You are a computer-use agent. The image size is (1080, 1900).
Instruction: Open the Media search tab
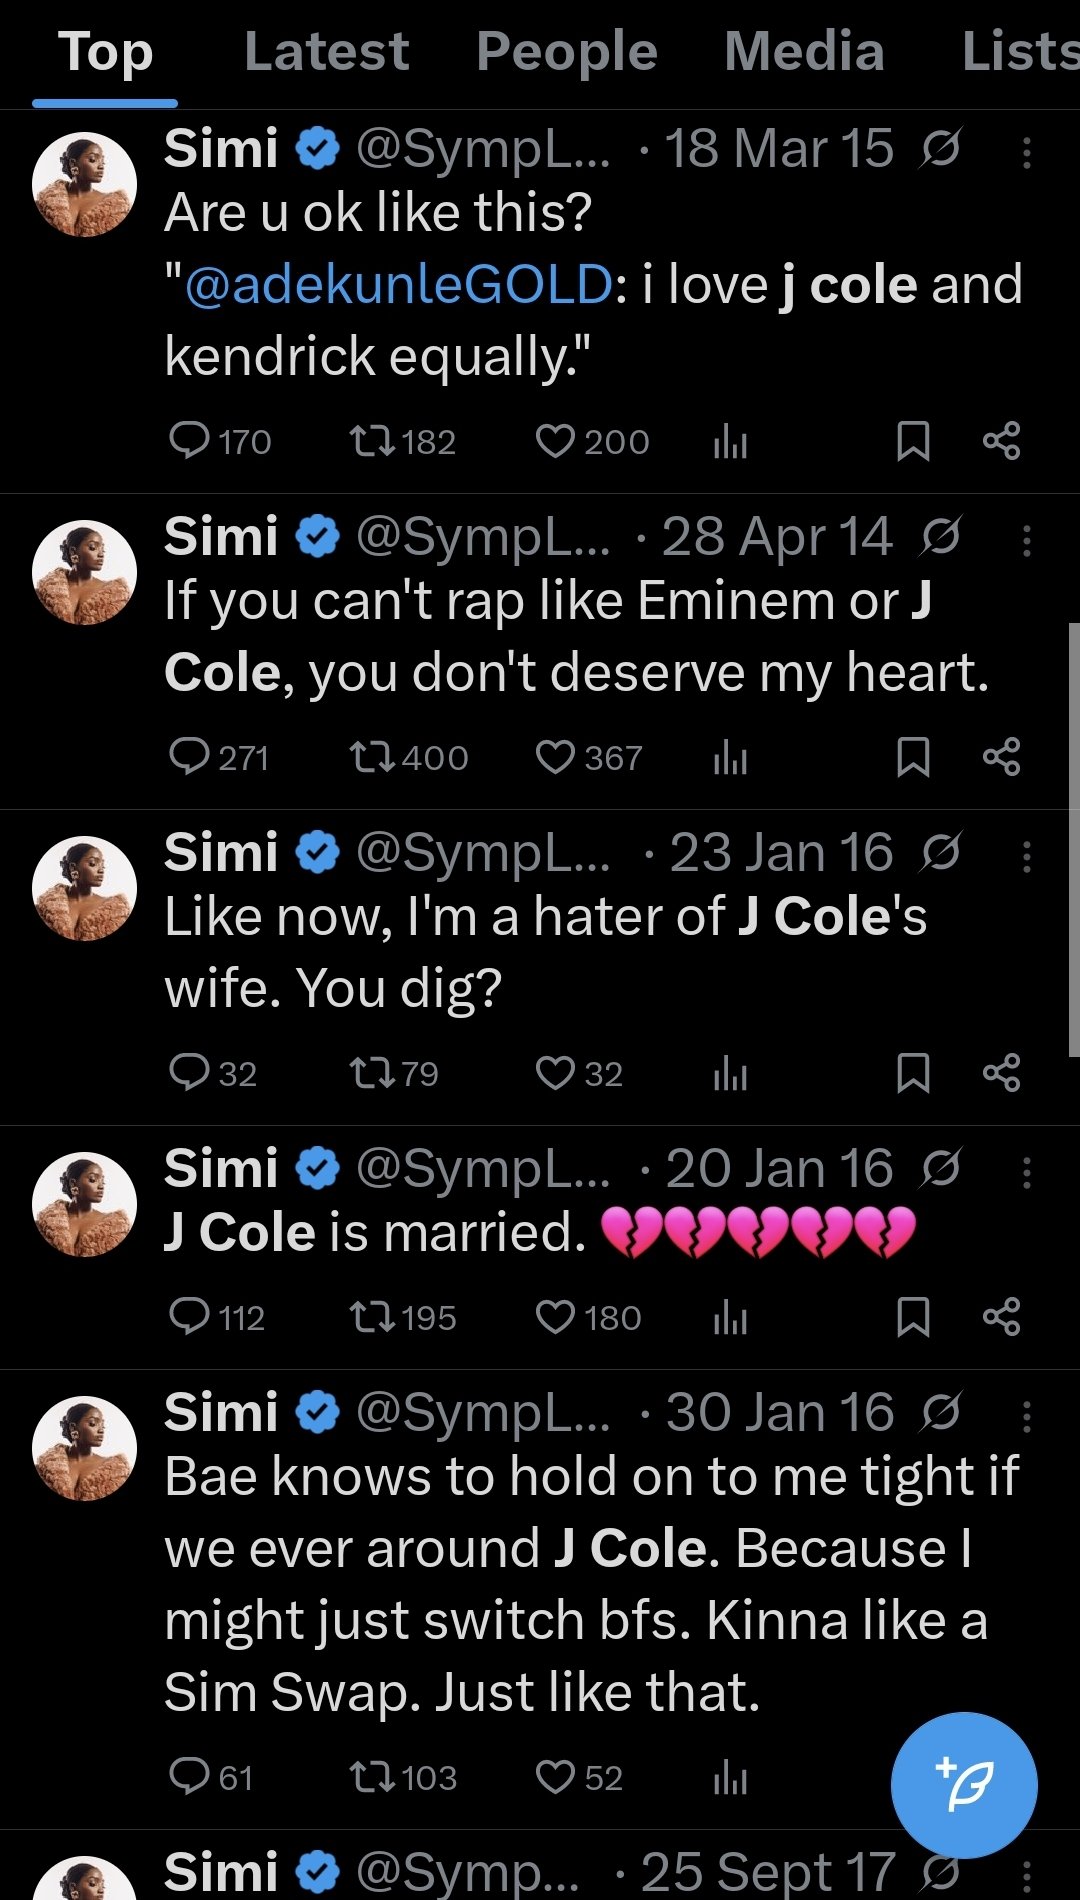click(804, 52)
